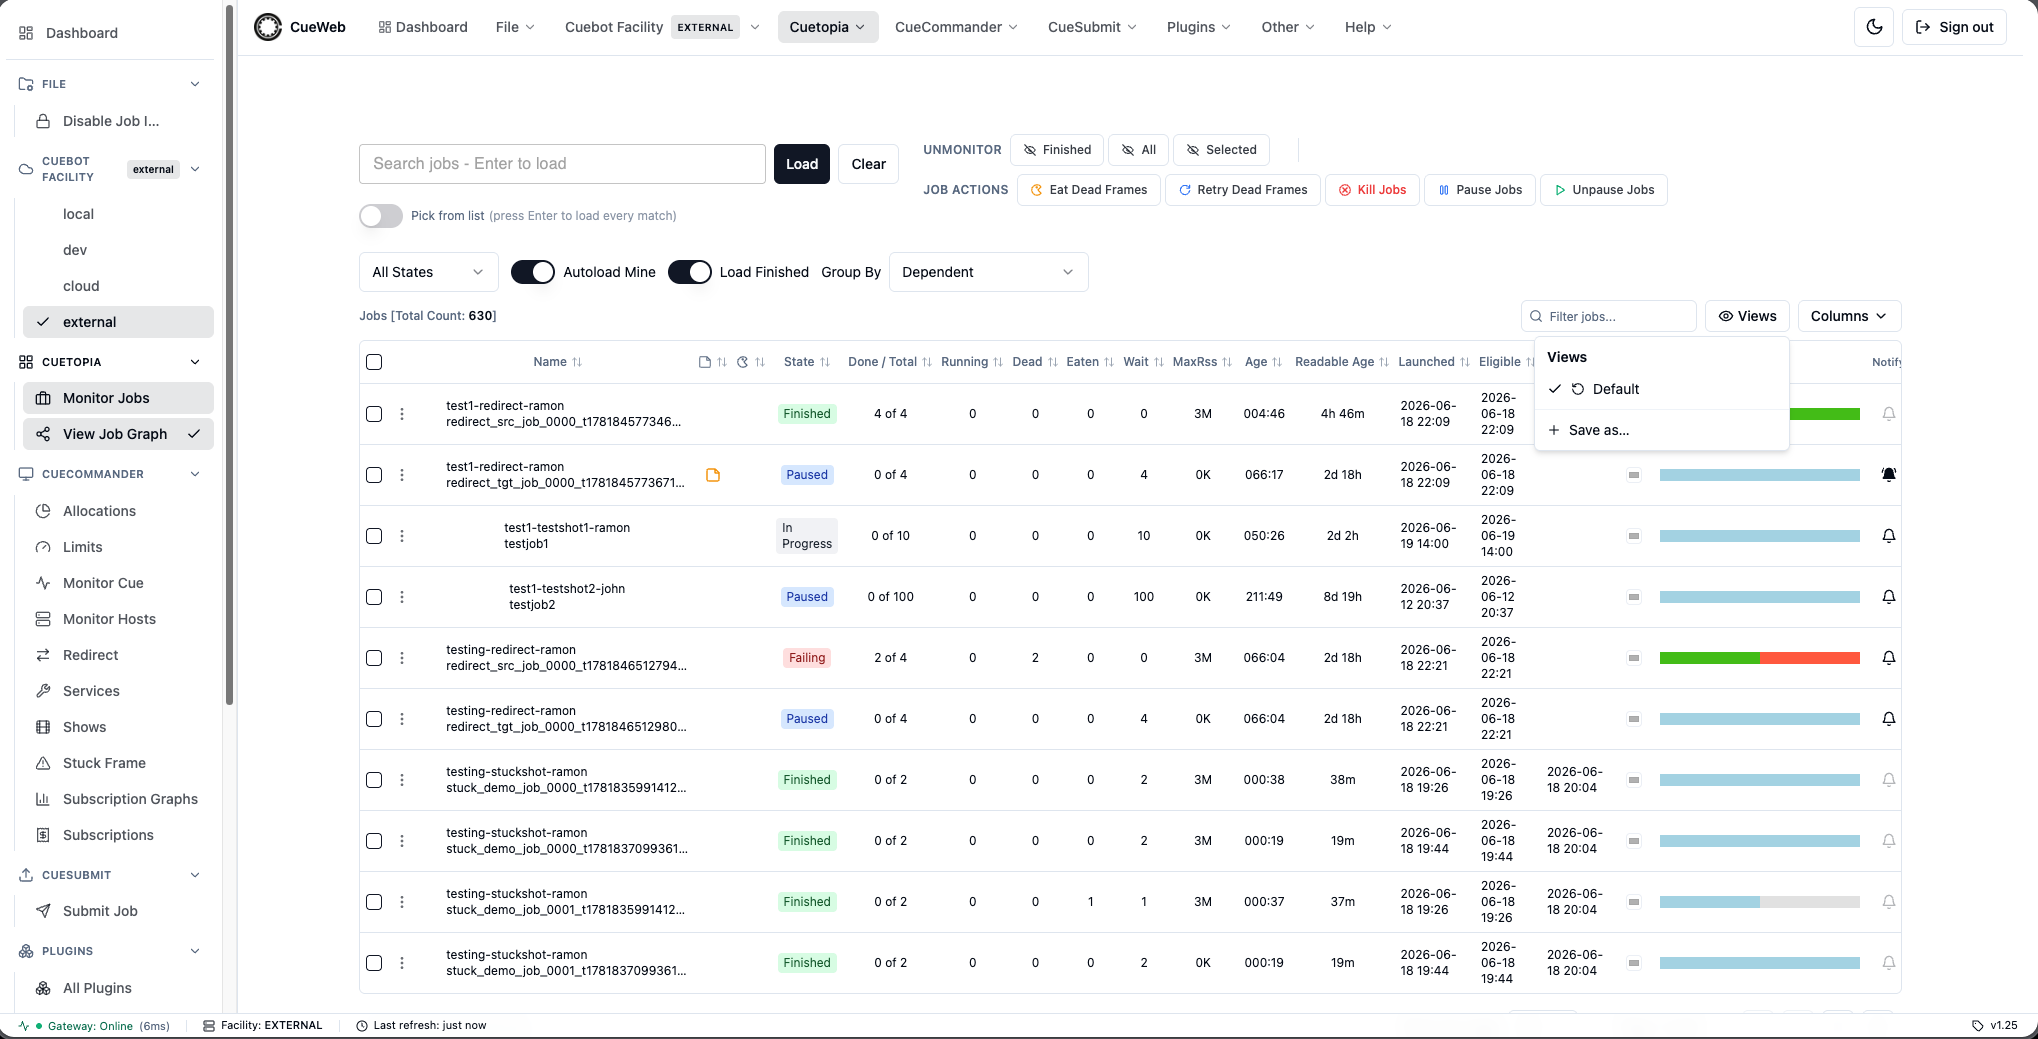The height and width of the screenshot is (1039, 2038).
Task: Click the Allocations sidebar icon
Action: (x=43, y=511)
